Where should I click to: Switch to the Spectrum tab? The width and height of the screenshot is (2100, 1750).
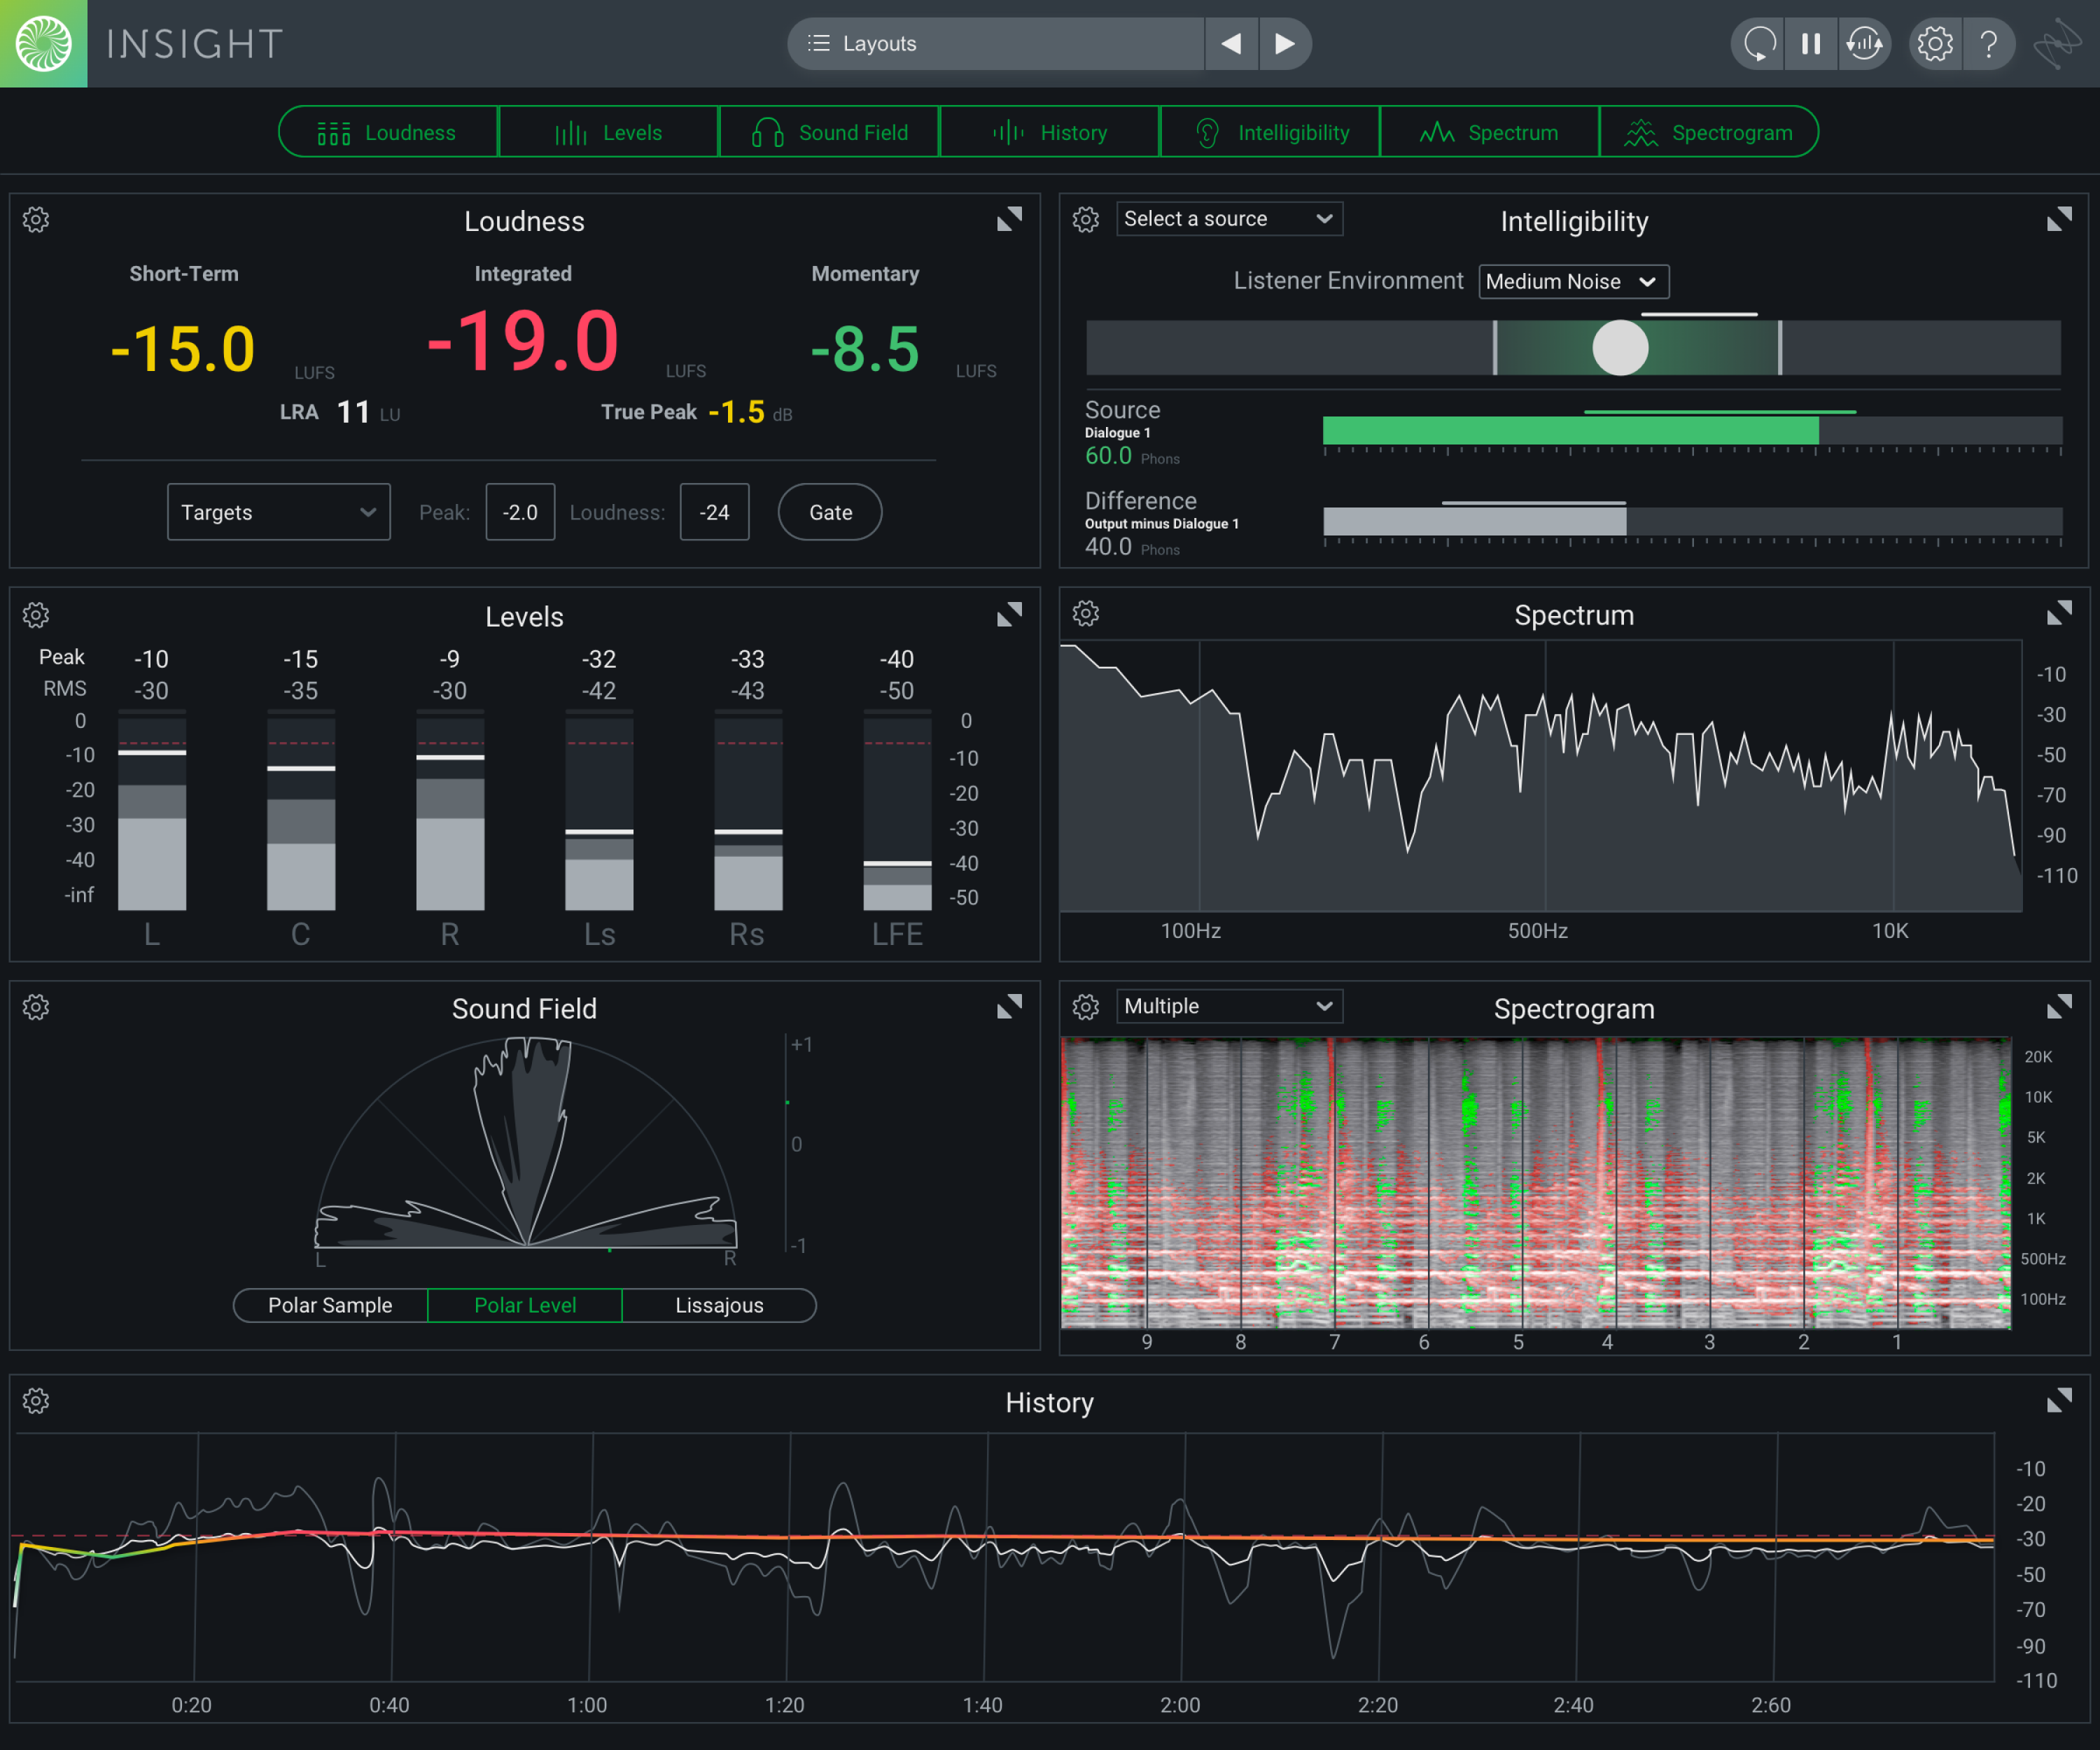[x=1490, y=131]
